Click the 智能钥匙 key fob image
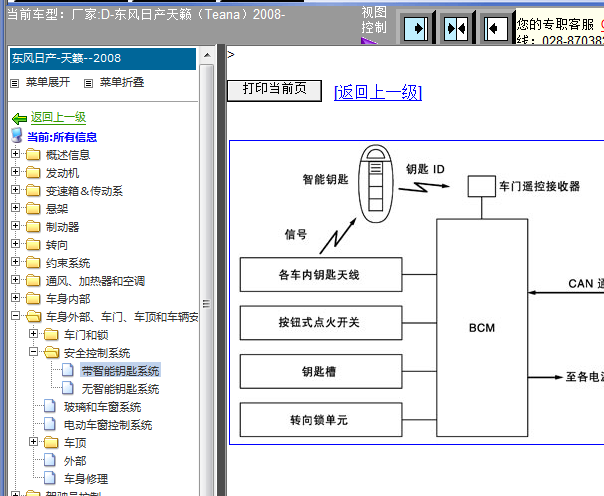This screenshot has height=496, width=604. point(376,184)
